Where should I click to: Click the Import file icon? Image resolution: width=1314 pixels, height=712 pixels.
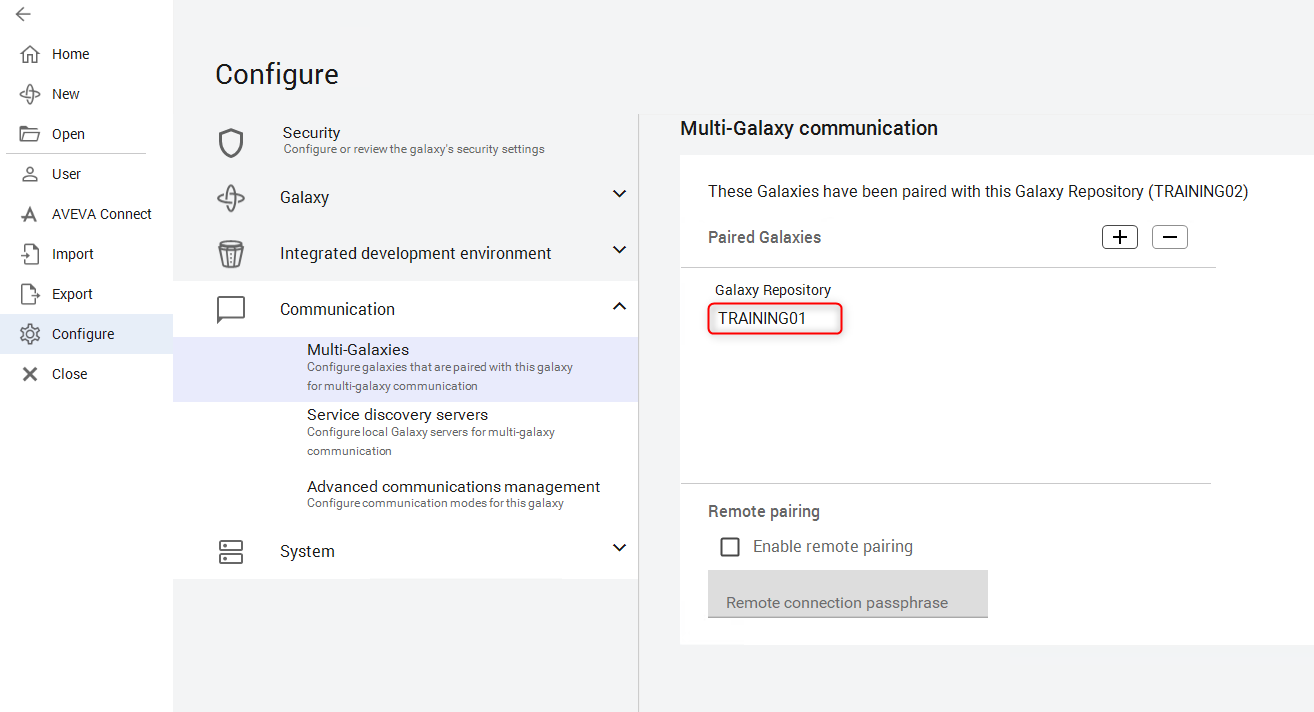(x=30, y=254)
